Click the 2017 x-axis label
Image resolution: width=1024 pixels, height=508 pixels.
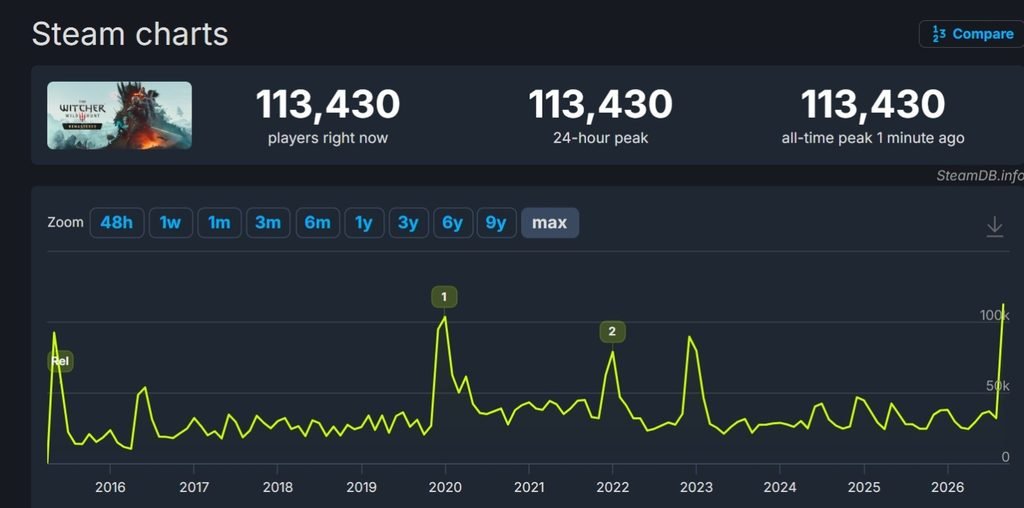tap(193, 487)
